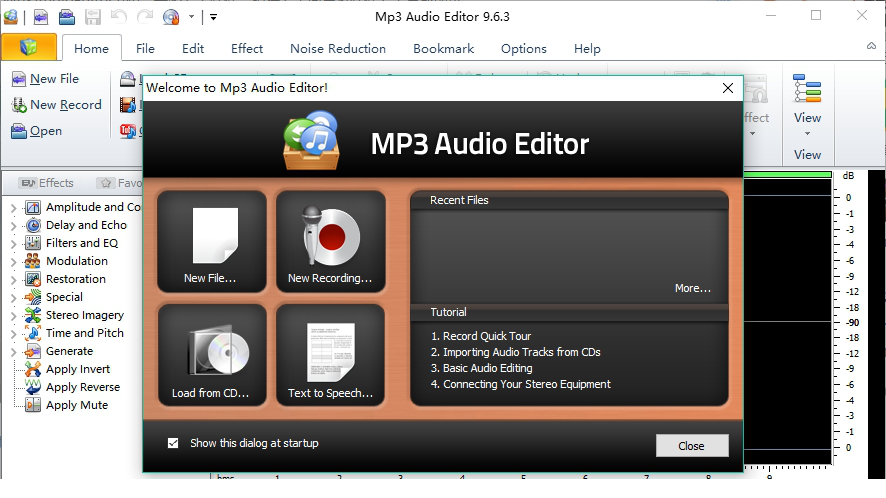Image resolution: width=886 pixels, height=498 pixels.
Task: Click the YouTube import icon in the ribbon
Action: 128,131
